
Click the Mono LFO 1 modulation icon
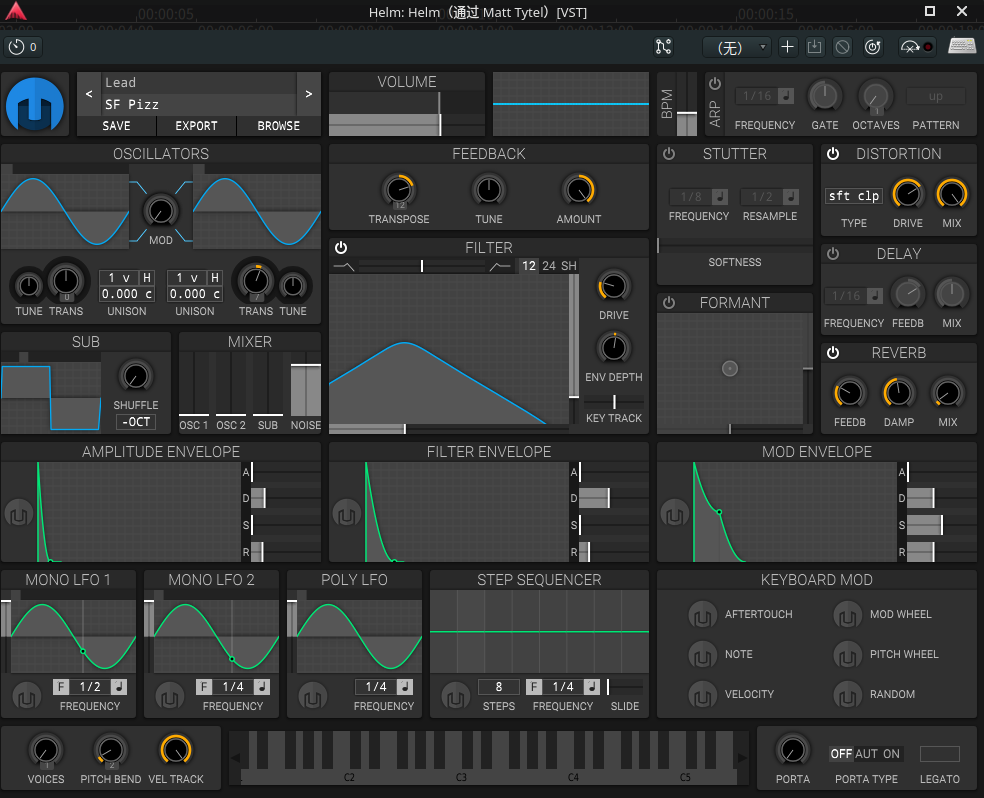pyautogui.click(x=26, y=696)
